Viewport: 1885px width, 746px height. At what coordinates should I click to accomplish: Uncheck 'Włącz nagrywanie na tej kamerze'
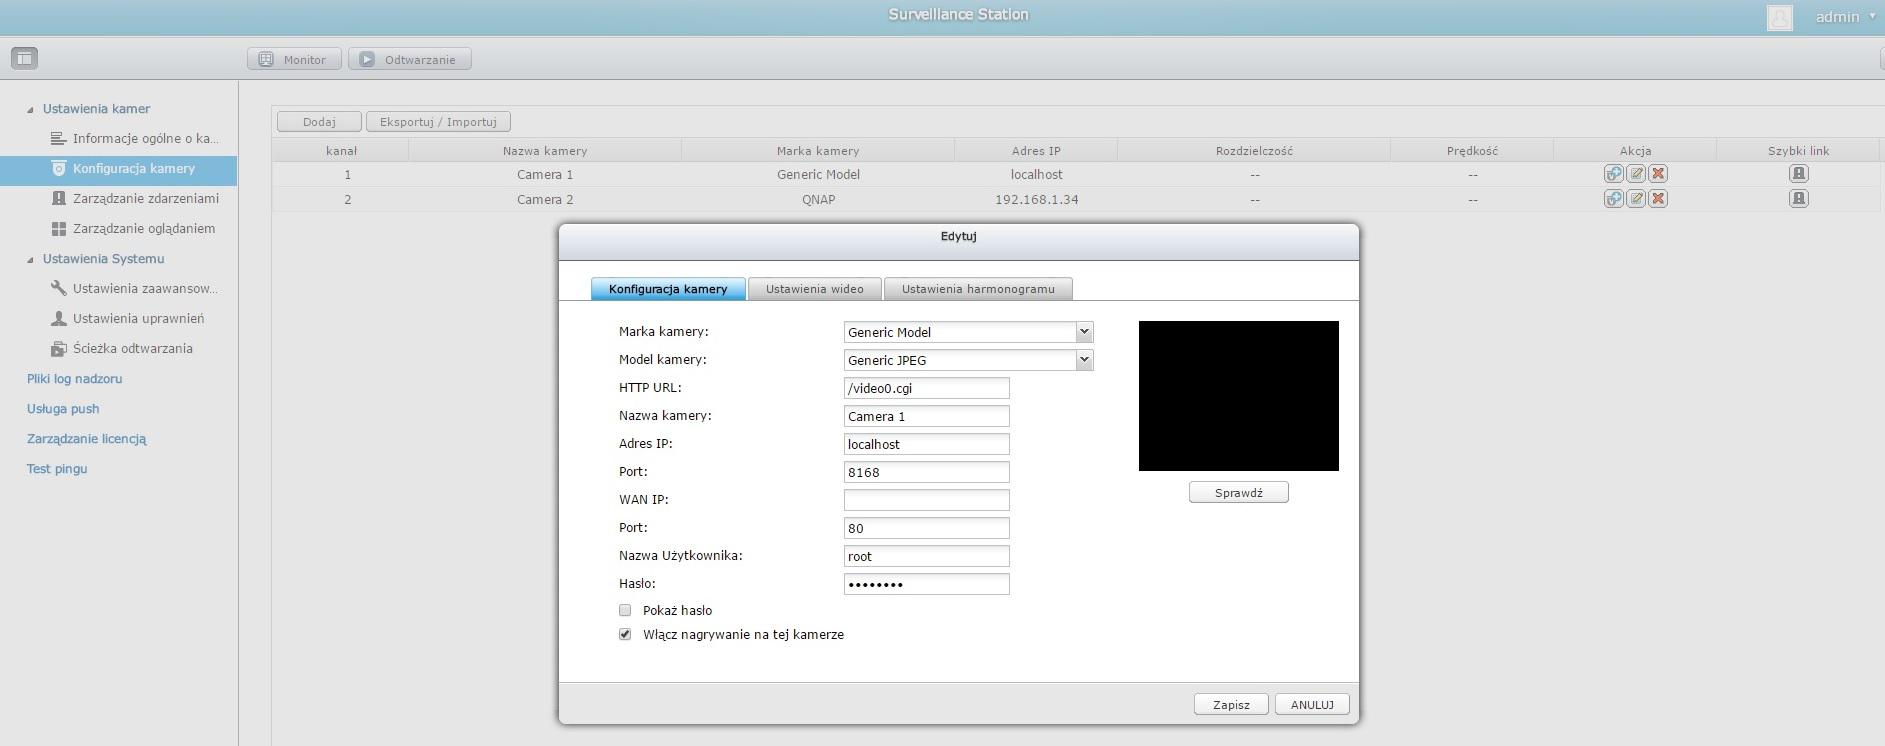click(625, 635)
